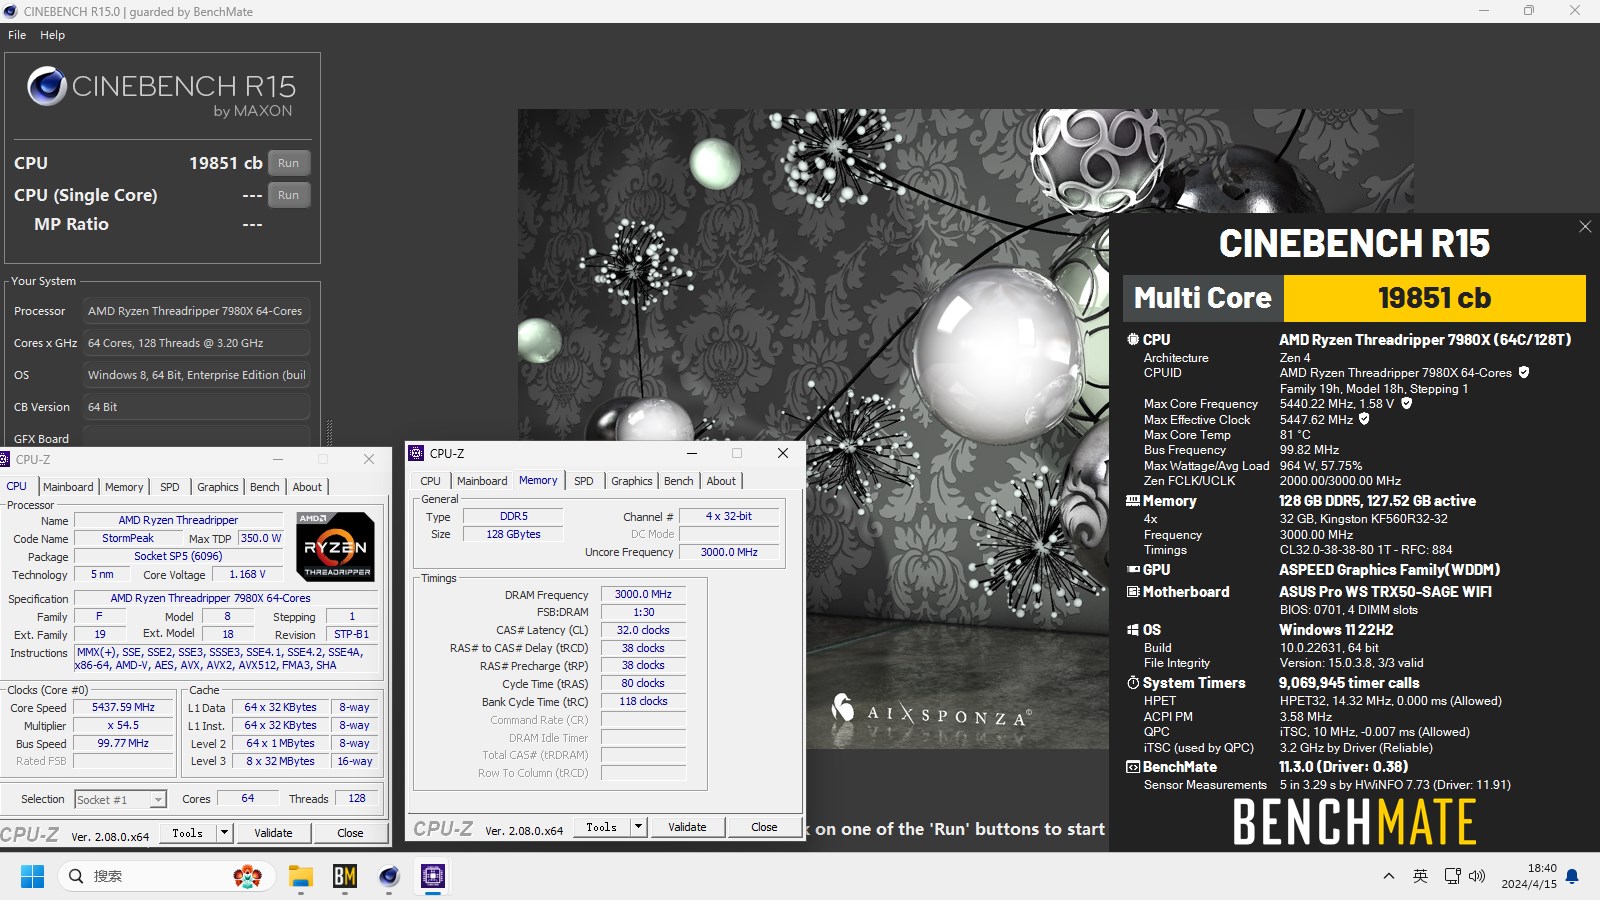This screenshot has height=900, width=1600.
Task: Expand Tools dropdown arrow in left CPU-Z
Action: pyautogui.click(x=224, y=832)
